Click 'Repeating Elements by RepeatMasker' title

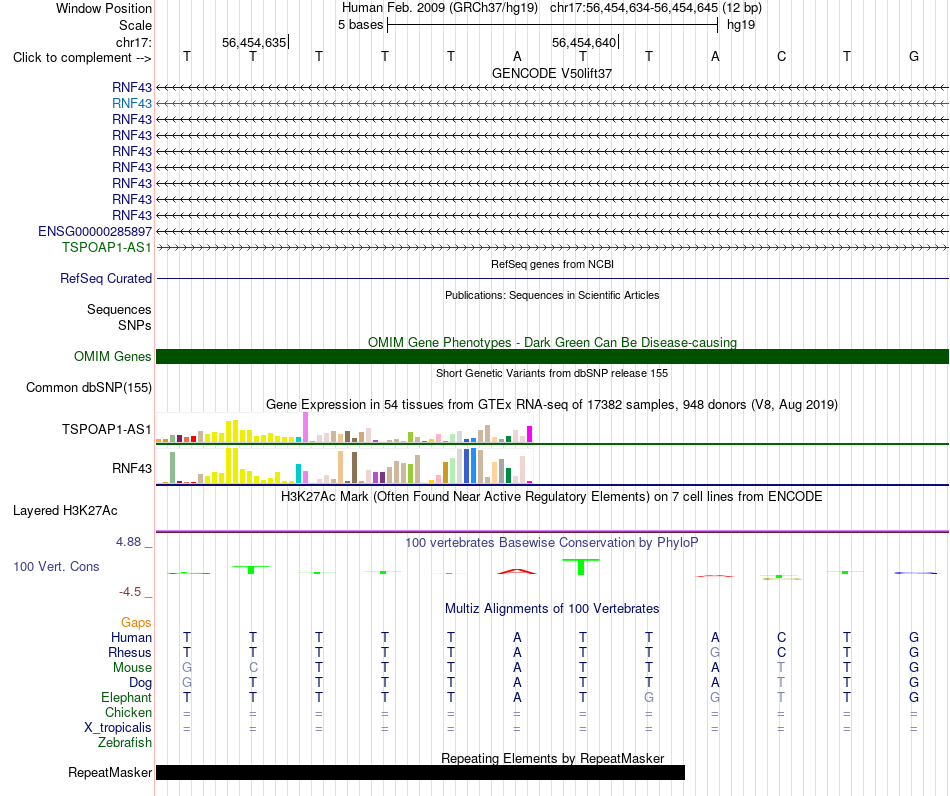552,759
